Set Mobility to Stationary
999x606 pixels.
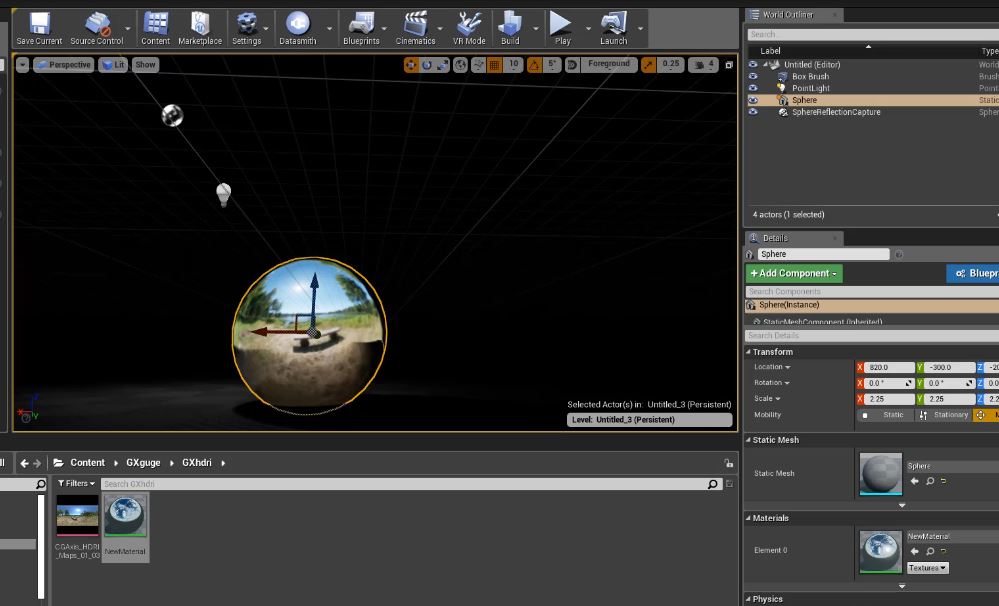coord(944,415)
